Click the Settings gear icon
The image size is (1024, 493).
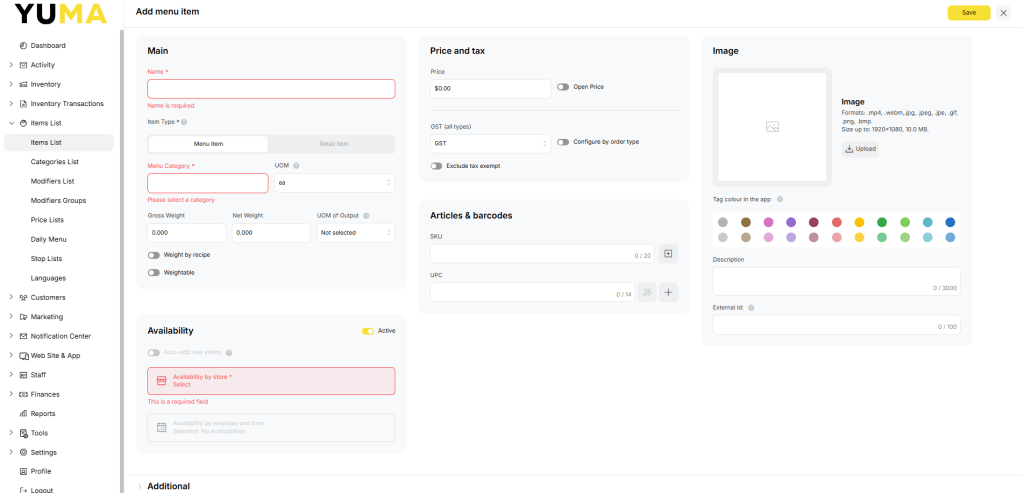pyautogui.click(x=23, y=453)
